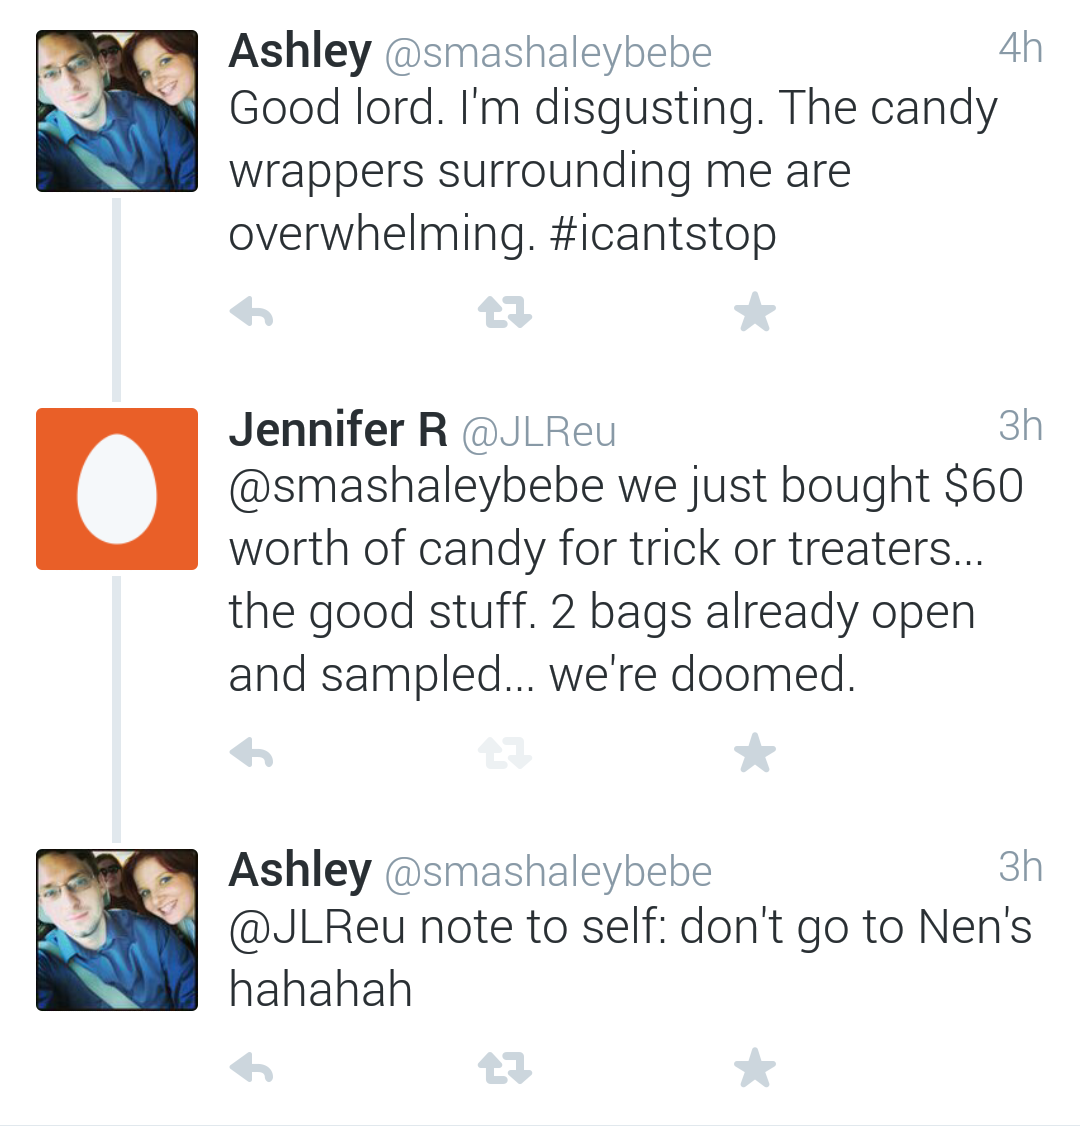Click the 4h timestamp on Ashley's tweet
The height and width of the screenshot is (1126, 1080).
point(1020,48)
